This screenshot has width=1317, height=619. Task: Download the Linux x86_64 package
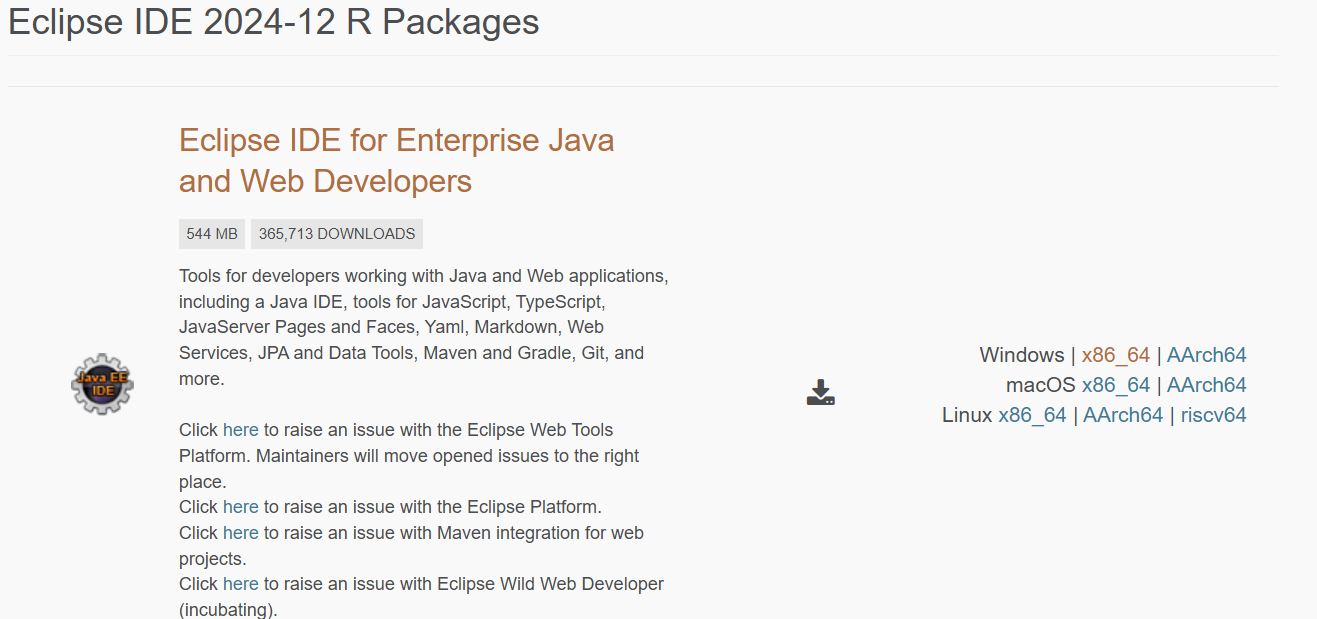(1032, 415)
